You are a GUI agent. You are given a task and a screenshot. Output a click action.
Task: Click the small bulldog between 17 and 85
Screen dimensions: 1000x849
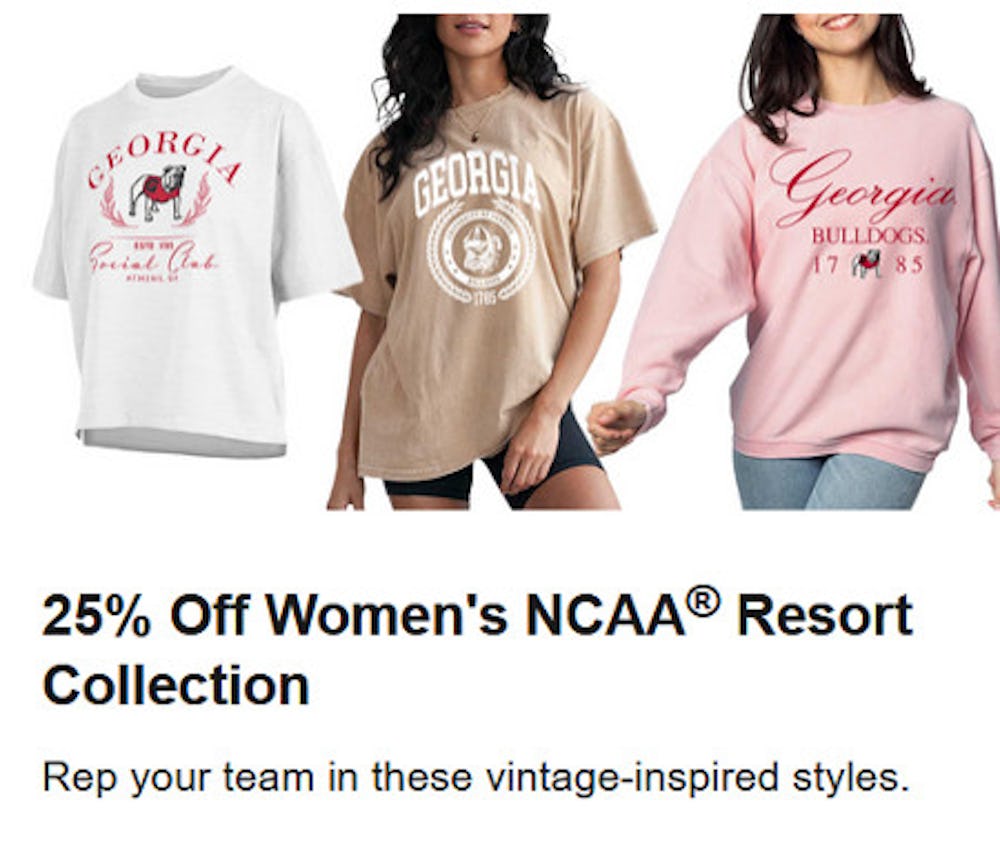pyautogui.click(x=866, y=265)
